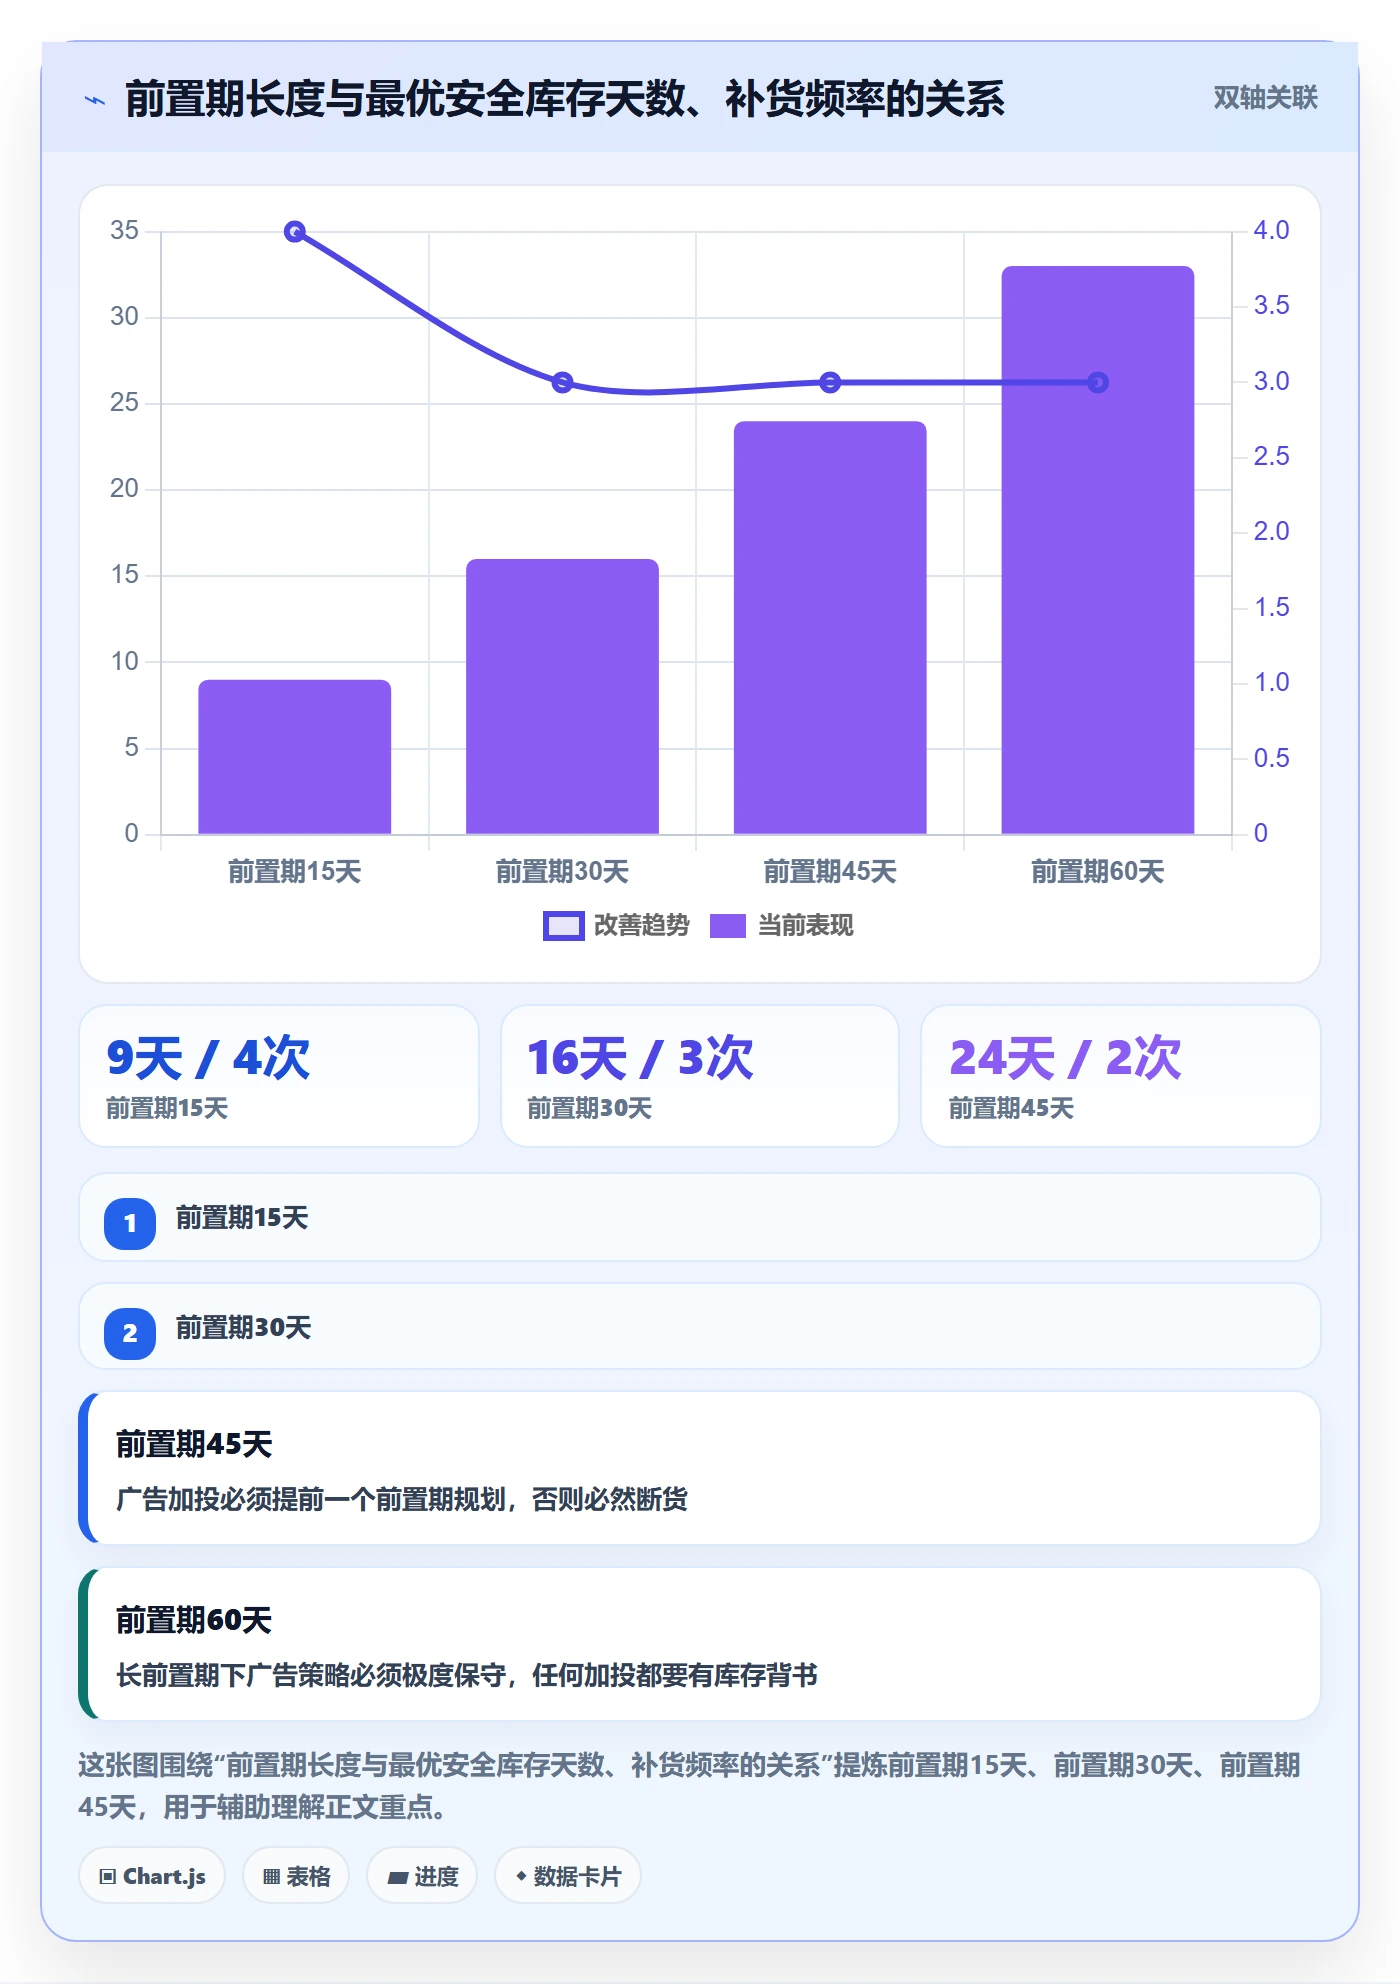Click the grid icon in 表格 chip
This screenshot has height=1984, width=1400.
(x=271, y=1877)
